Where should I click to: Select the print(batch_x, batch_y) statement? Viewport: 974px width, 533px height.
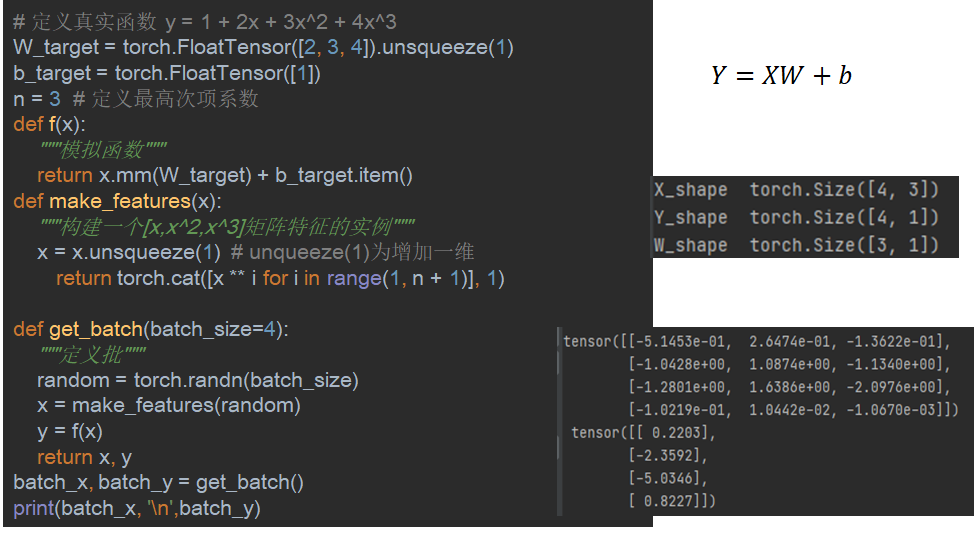pyautogui.click(x=137, y=508)
